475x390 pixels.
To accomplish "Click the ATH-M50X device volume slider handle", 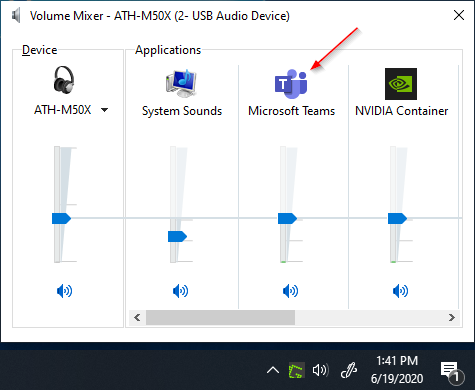I will click(62, 218).
